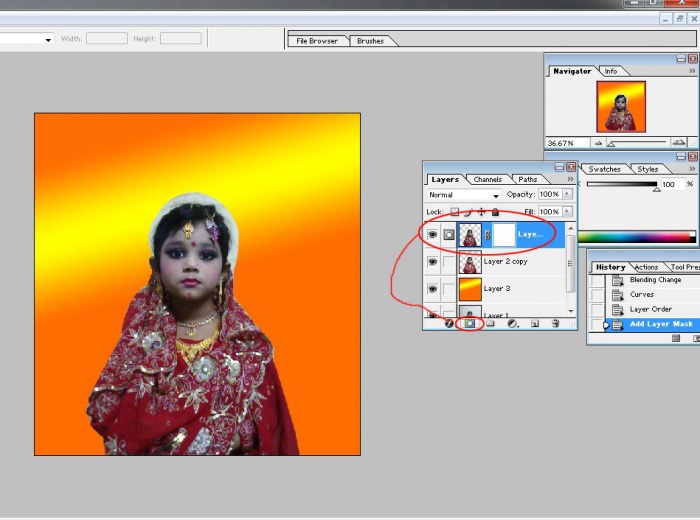
Task: Open the Layers panel options arrows
Action: [x=570, y=179]
